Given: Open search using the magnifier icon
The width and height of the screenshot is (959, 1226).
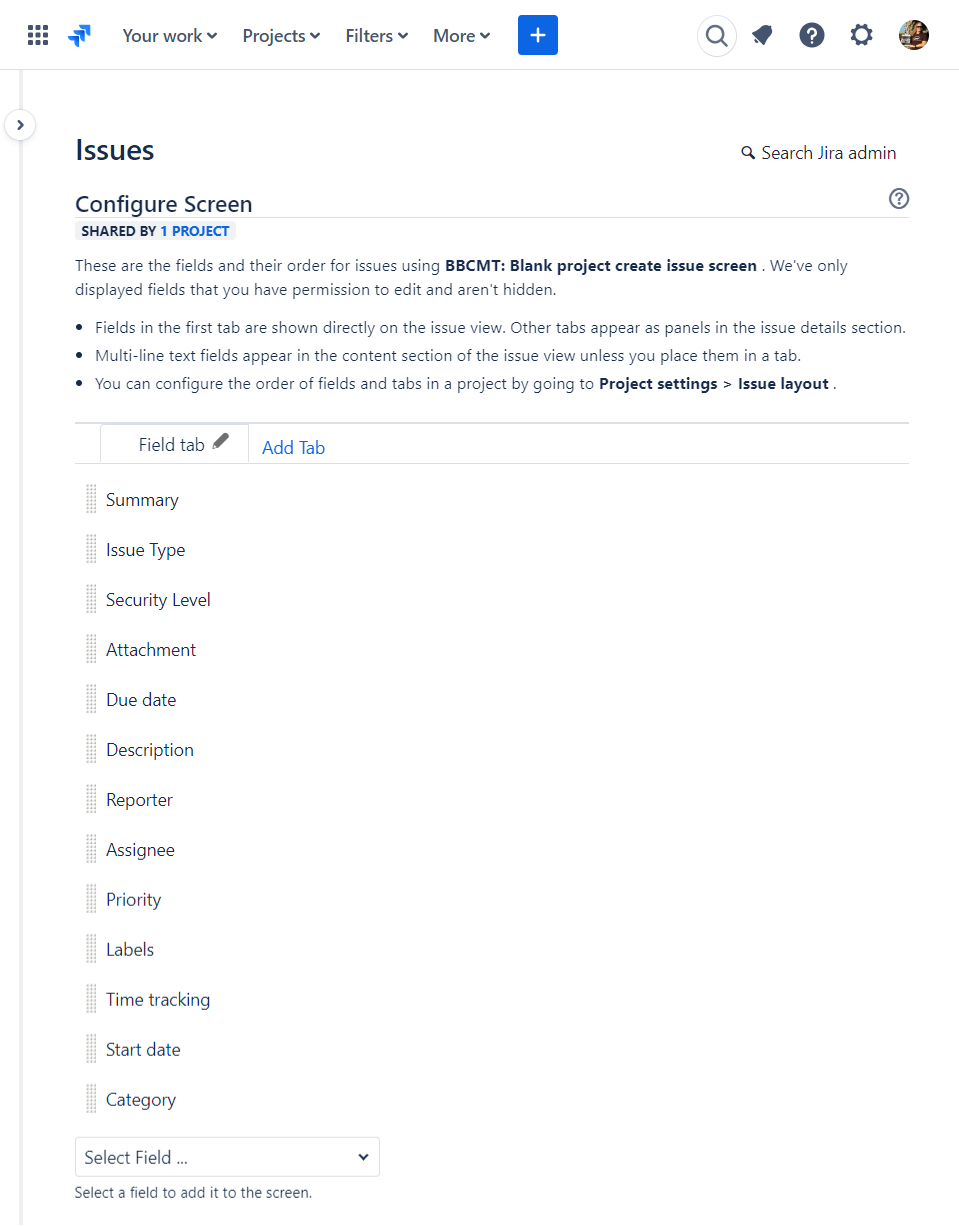Looking at the screenshot, I should click(x=716, y=34).
